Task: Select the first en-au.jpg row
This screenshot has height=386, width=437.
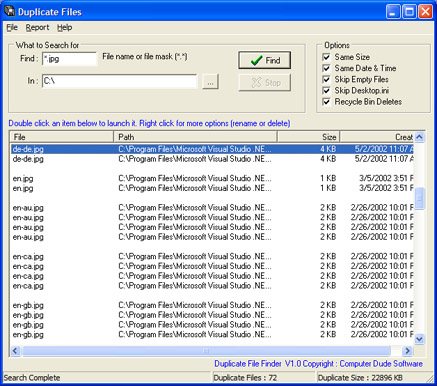Action: pos(212,208)
